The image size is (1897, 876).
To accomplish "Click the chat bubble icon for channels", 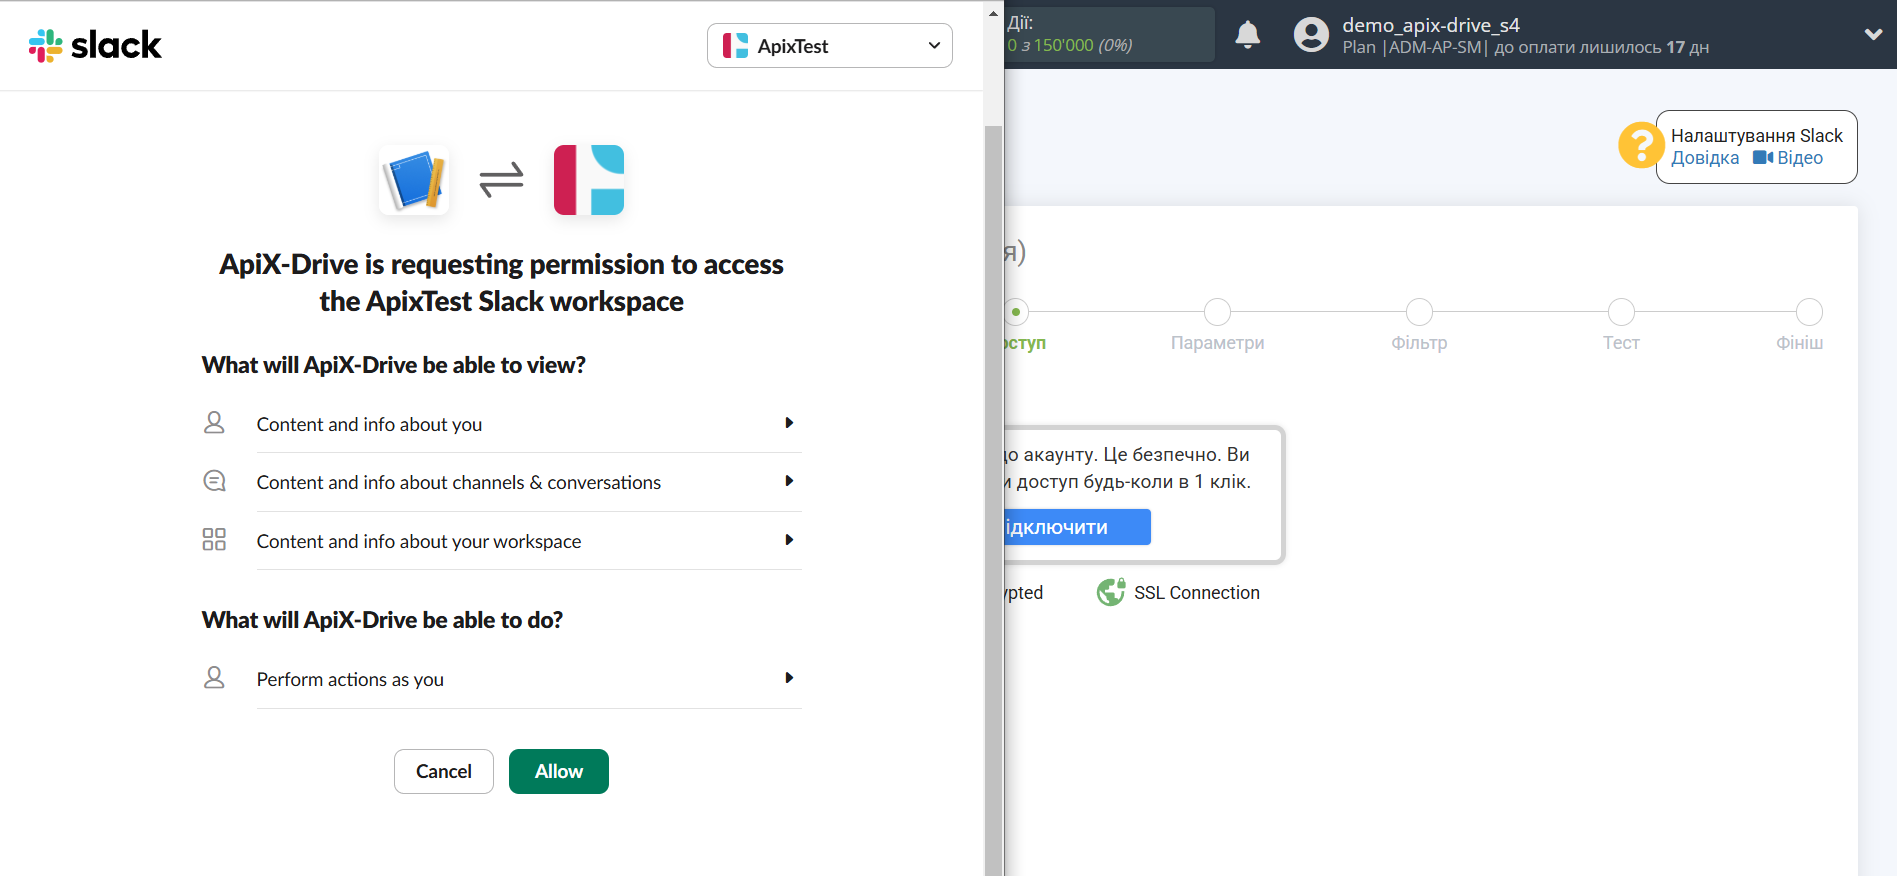I will point(214,481).
